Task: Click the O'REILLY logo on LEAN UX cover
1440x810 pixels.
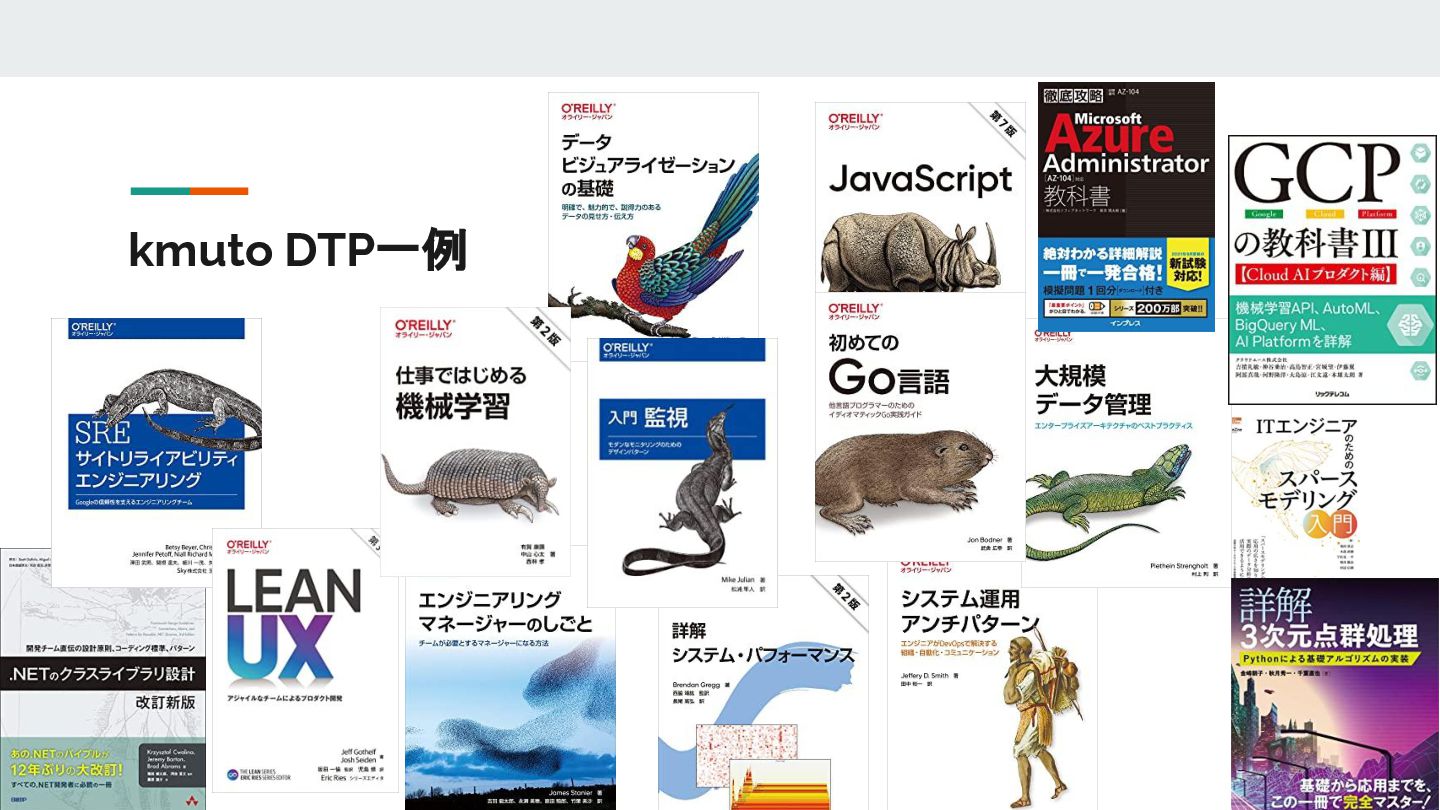Action: (248, 547)
